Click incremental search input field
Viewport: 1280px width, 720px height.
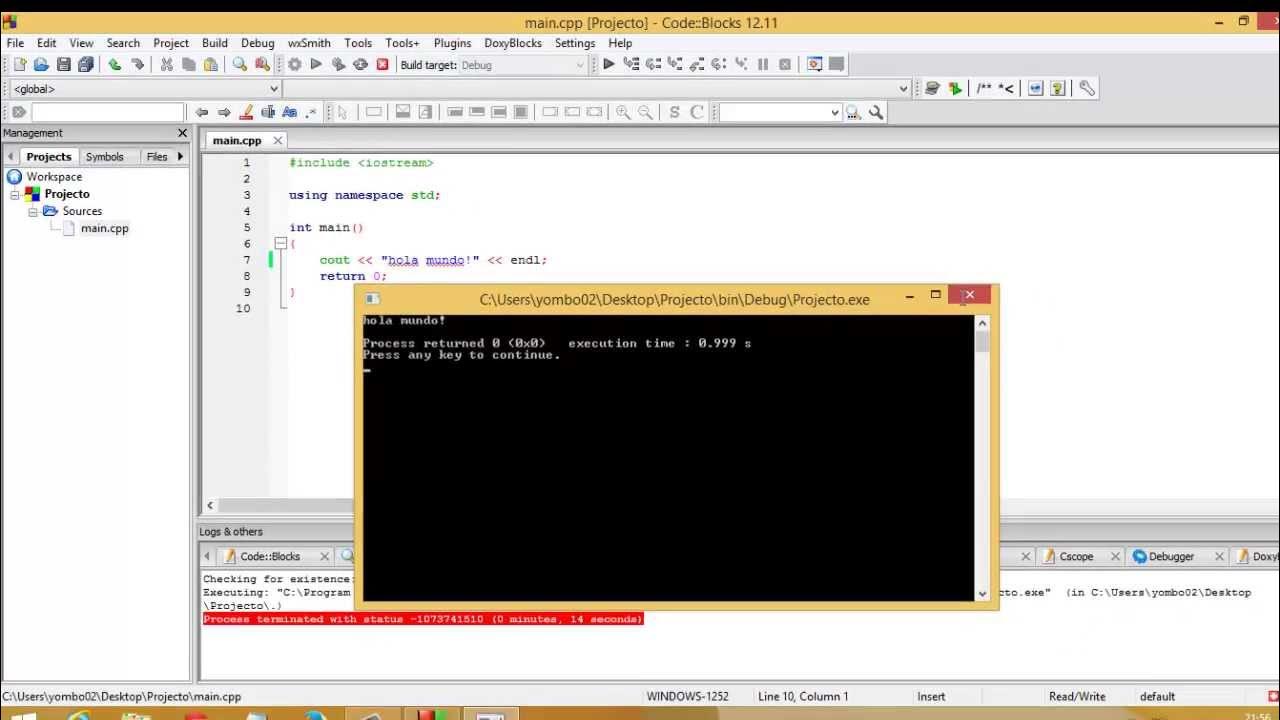click(x=108, y=113)
